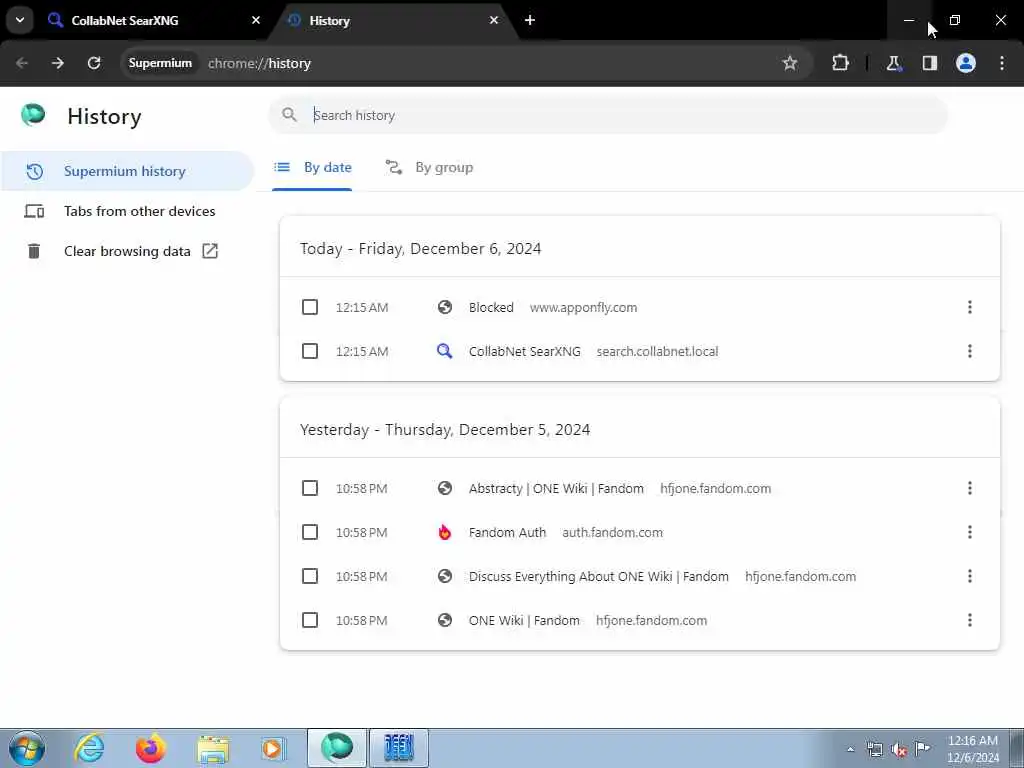Click the Supermium taskbar button

338,748
